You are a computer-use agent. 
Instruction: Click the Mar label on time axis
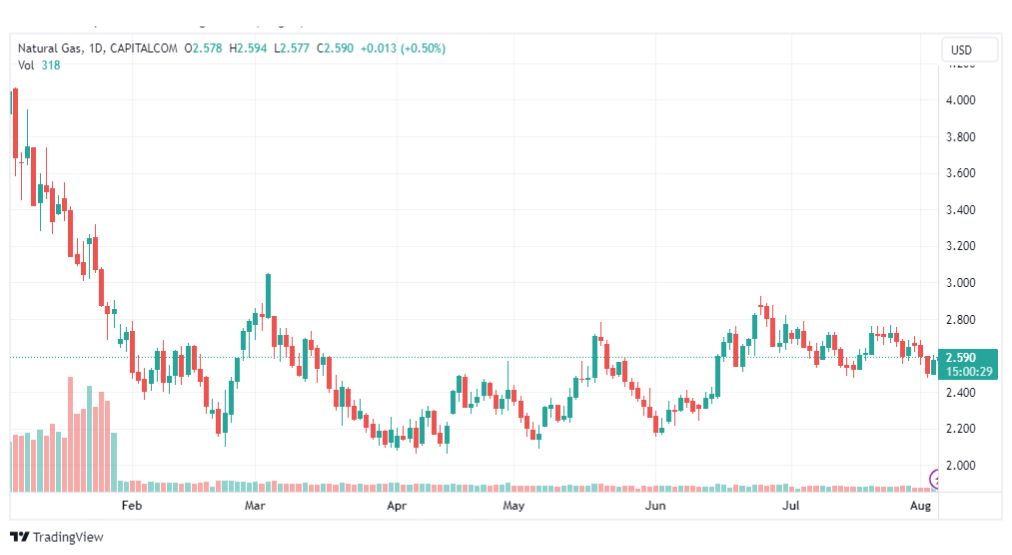point(255,505)
